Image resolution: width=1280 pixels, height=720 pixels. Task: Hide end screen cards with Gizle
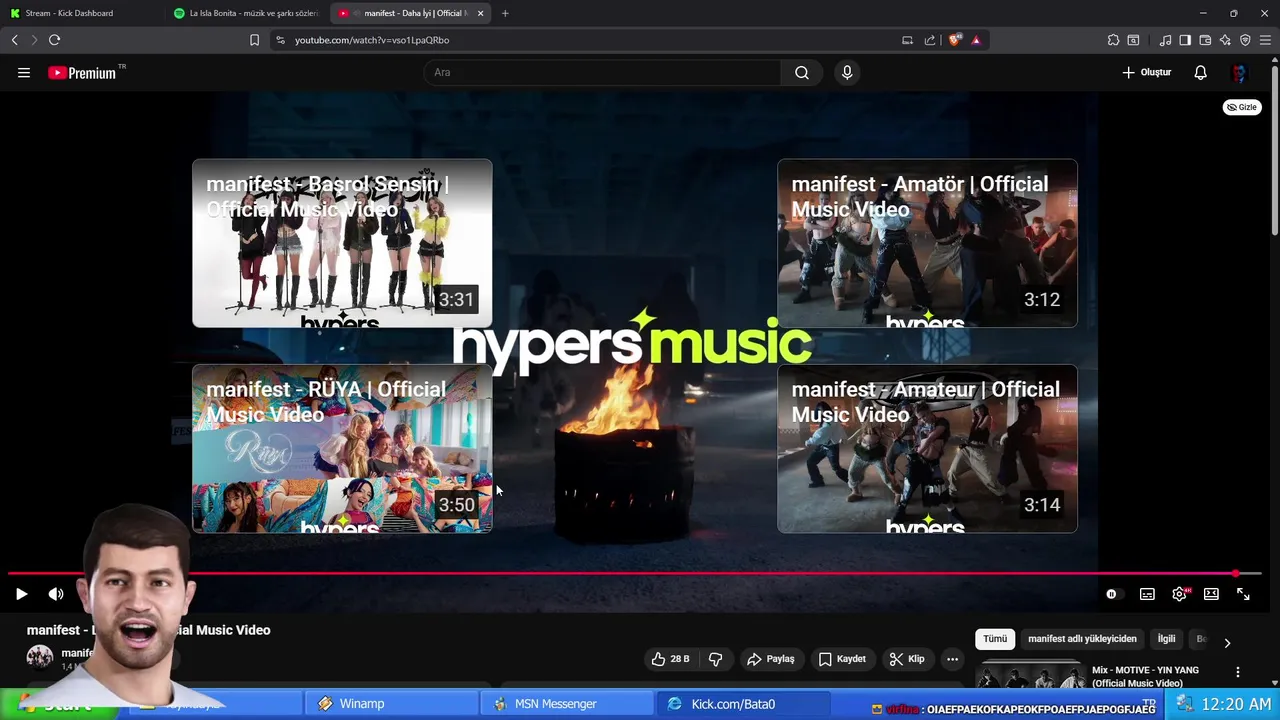1242,107
